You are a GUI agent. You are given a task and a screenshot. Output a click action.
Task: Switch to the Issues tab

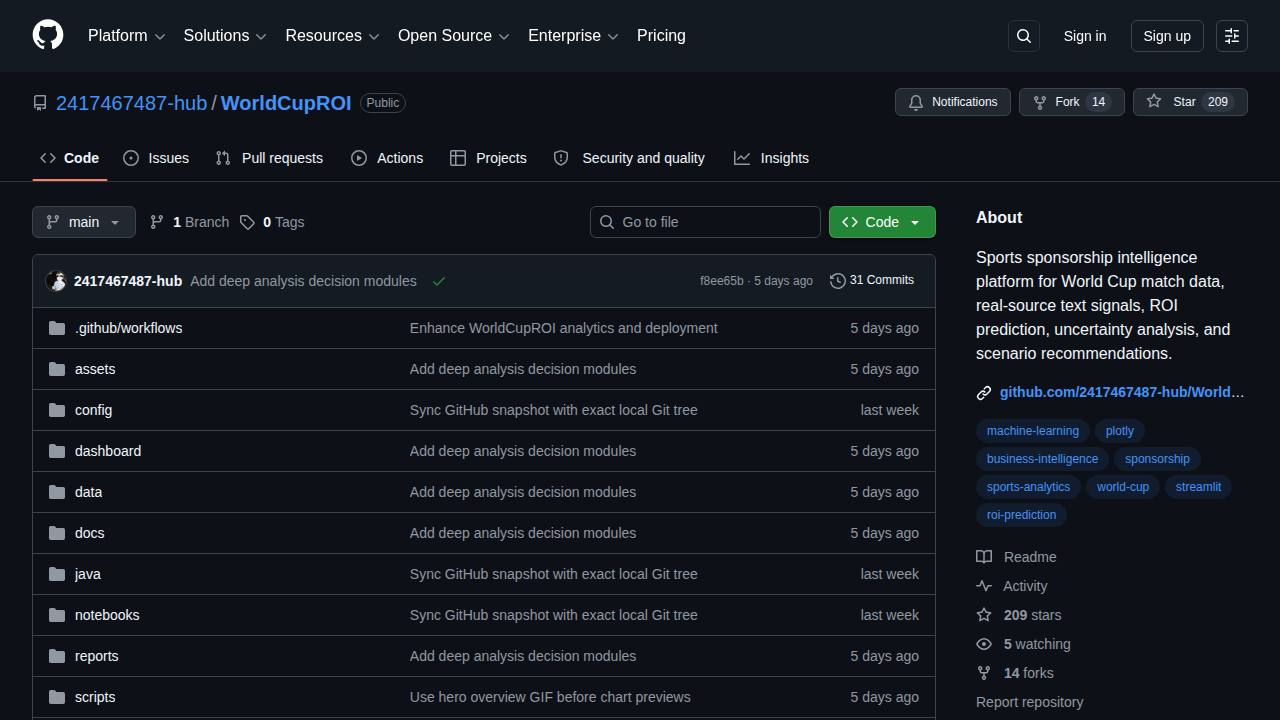click(x=156, y=158)
